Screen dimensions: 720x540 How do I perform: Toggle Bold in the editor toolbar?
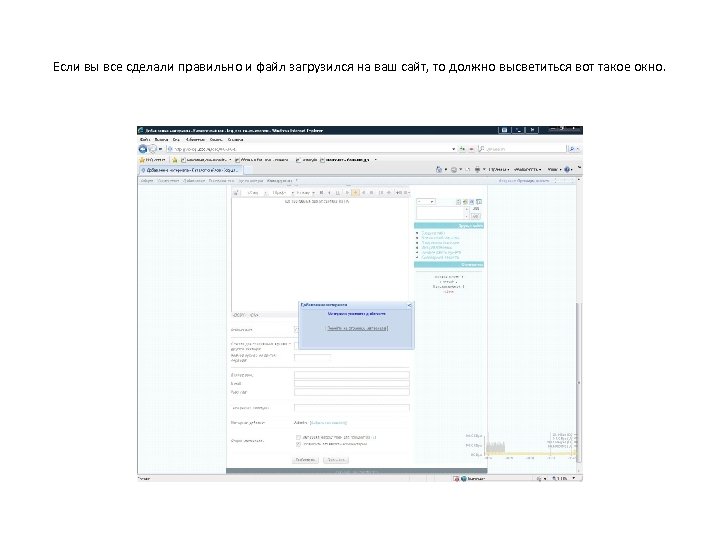321,192
